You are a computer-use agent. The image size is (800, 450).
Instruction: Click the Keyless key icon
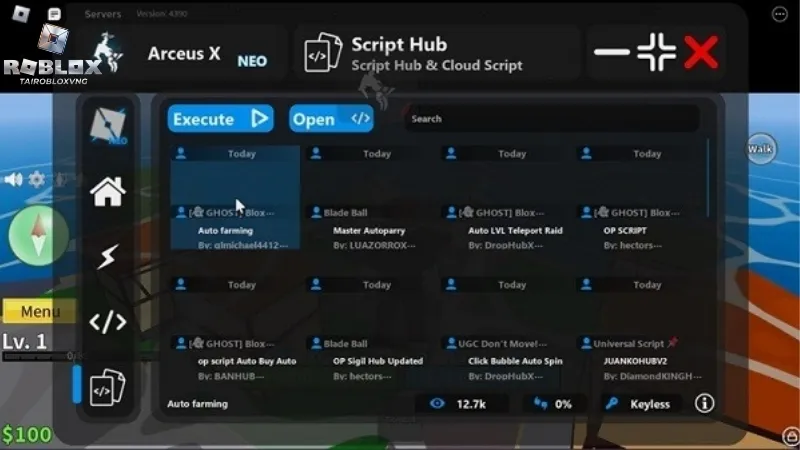click(612, 404)
